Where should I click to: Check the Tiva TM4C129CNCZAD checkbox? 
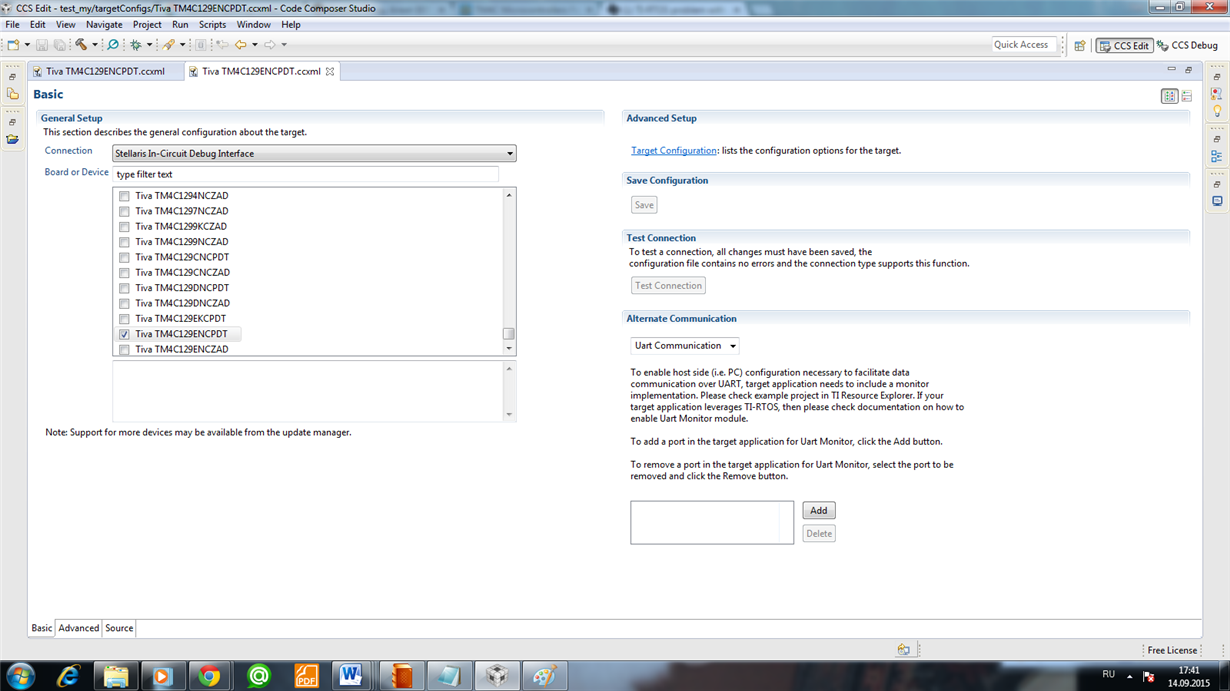pos(124,273)
